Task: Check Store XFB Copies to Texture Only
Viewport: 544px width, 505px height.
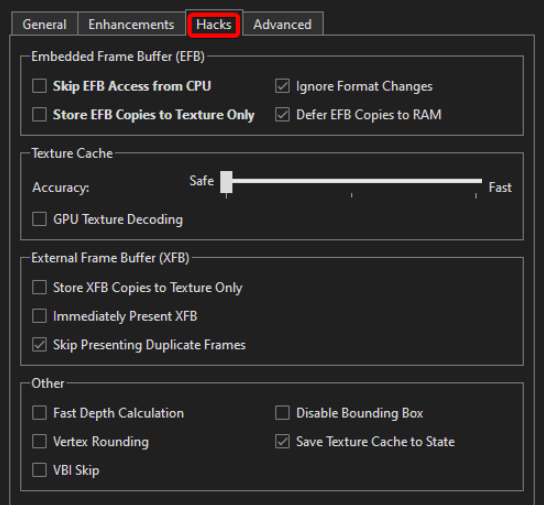Action: point(39,287)
